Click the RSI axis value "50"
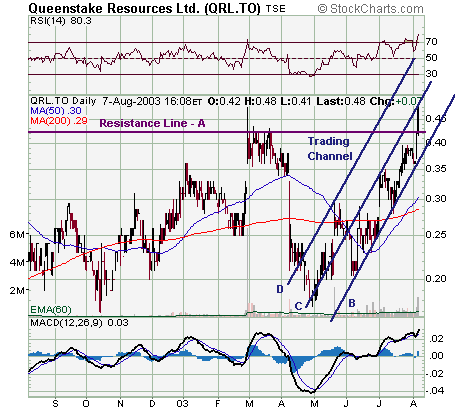Viewport: 455px width, 412px height. coord(431,58)
